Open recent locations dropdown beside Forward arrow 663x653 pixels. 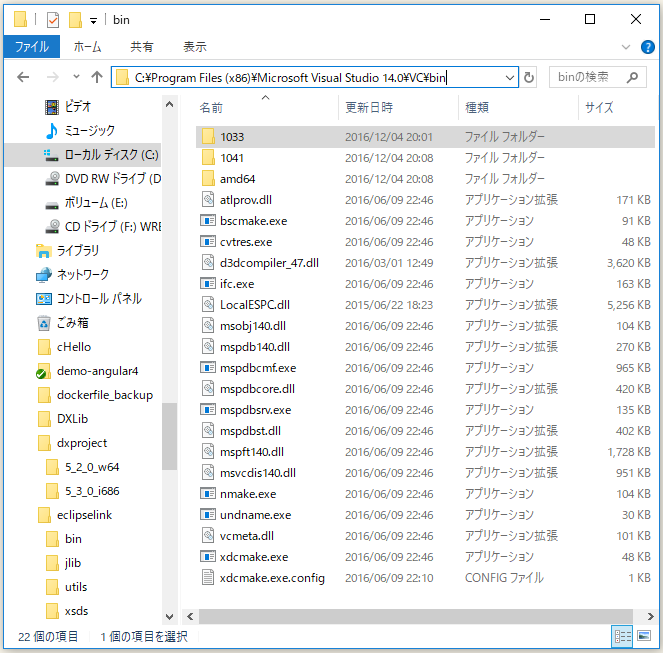coord(76,77)
